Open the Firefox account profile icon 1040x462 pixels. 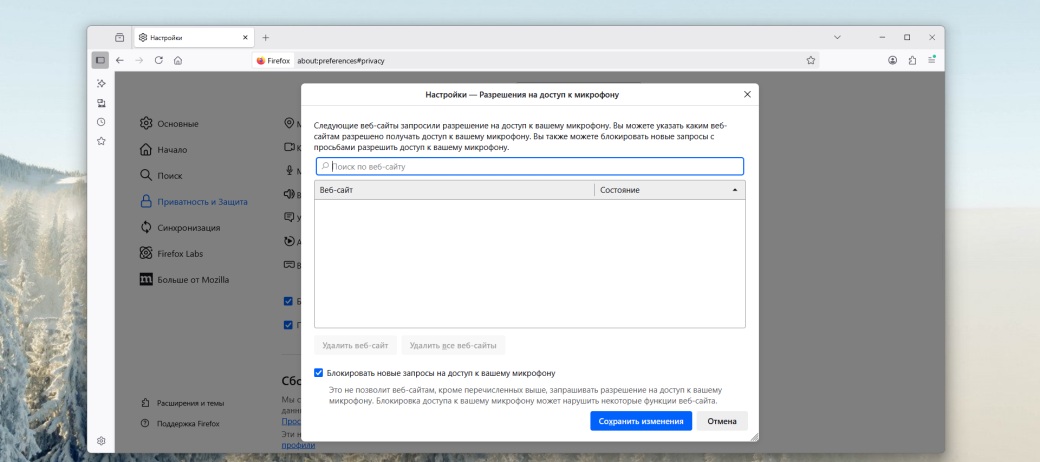[x=892, y=60]
